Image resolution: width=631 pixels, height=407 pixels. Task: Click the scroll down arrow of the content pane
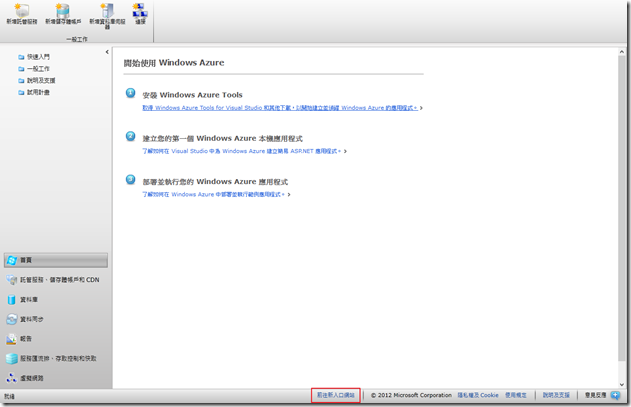[622, 384]
